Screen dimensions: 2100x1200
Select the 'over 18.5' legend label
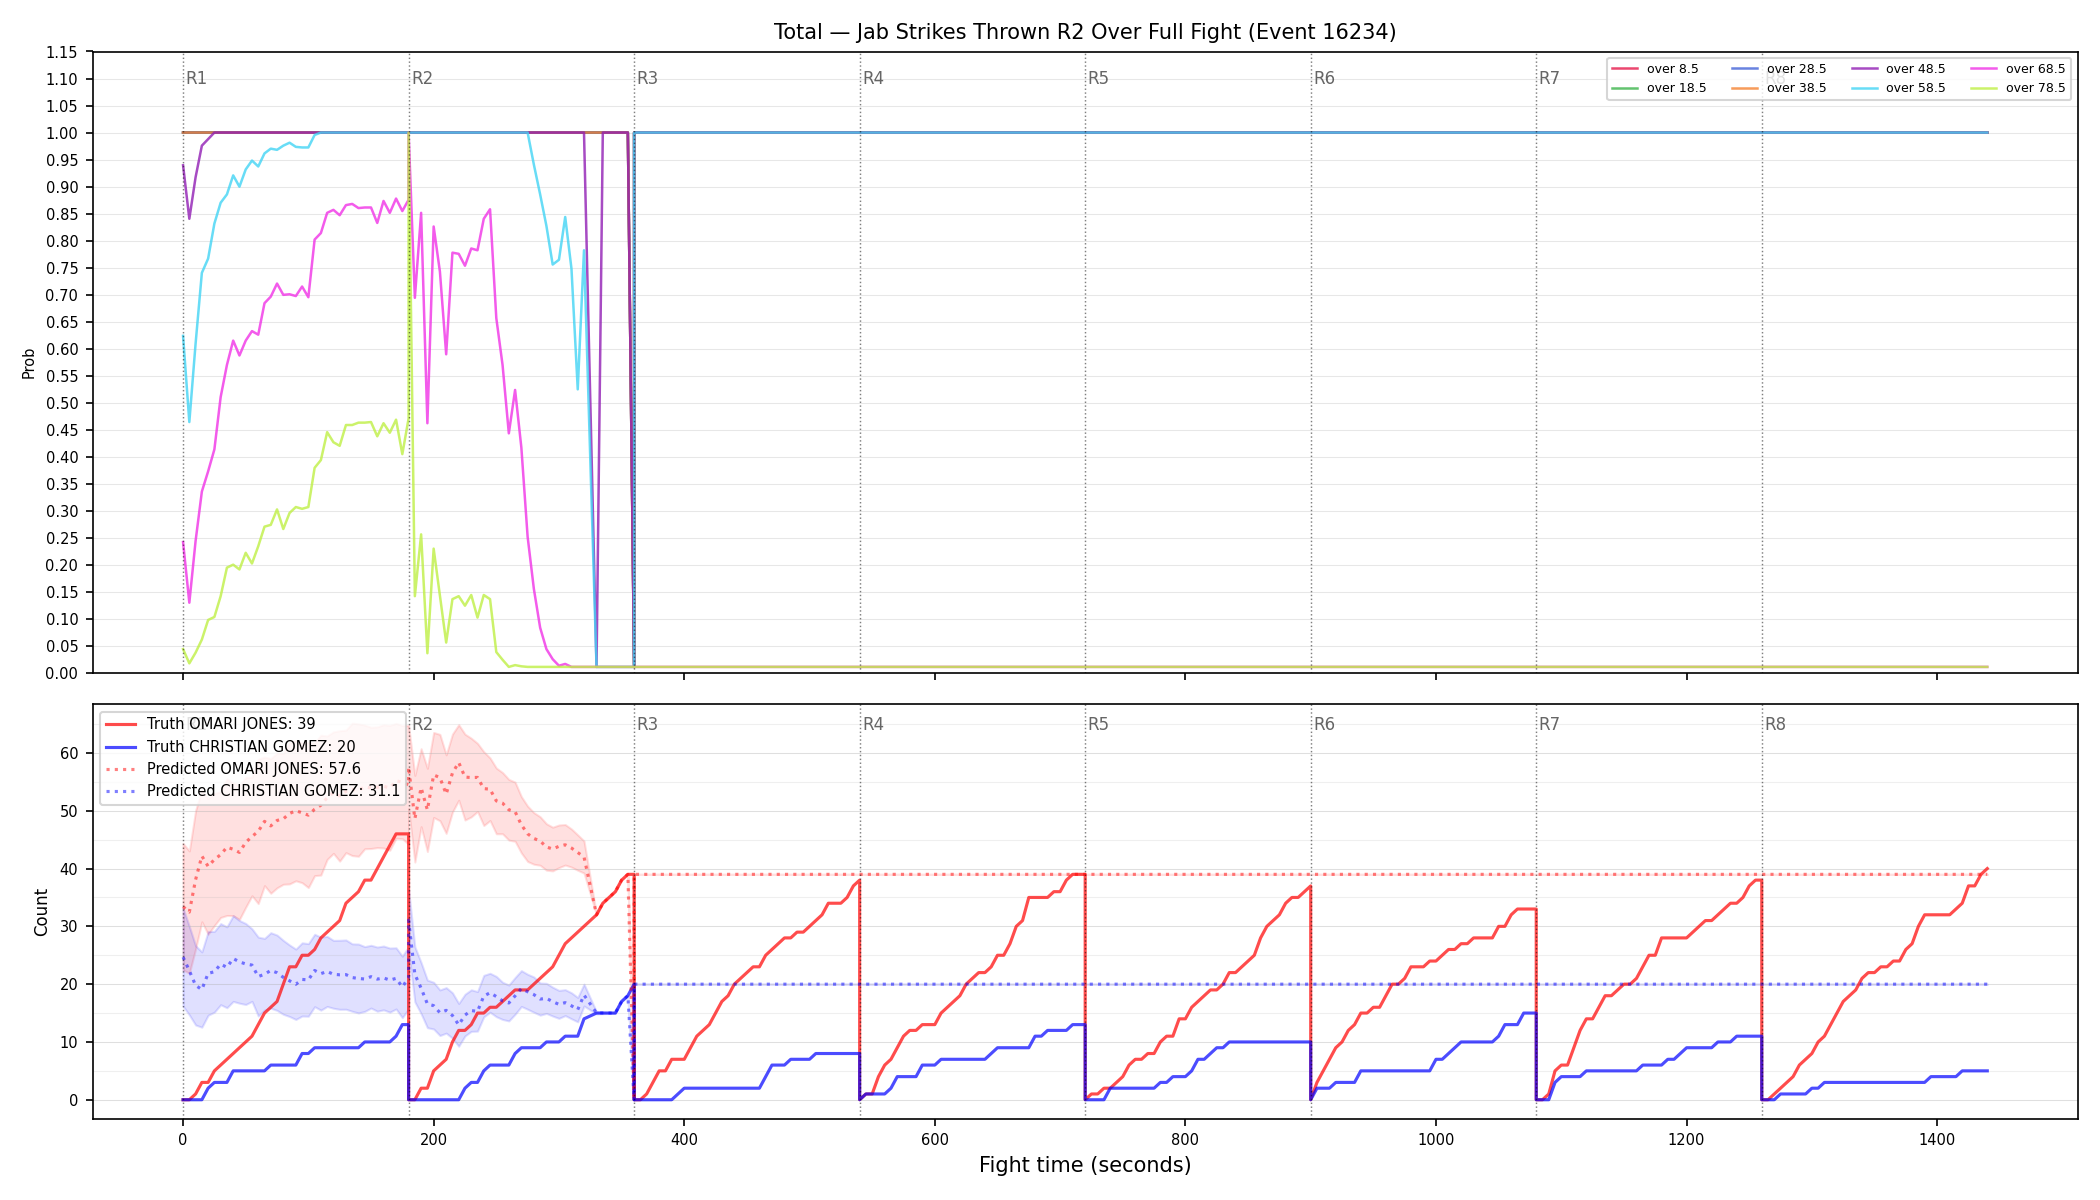(x=1676, y=88)
